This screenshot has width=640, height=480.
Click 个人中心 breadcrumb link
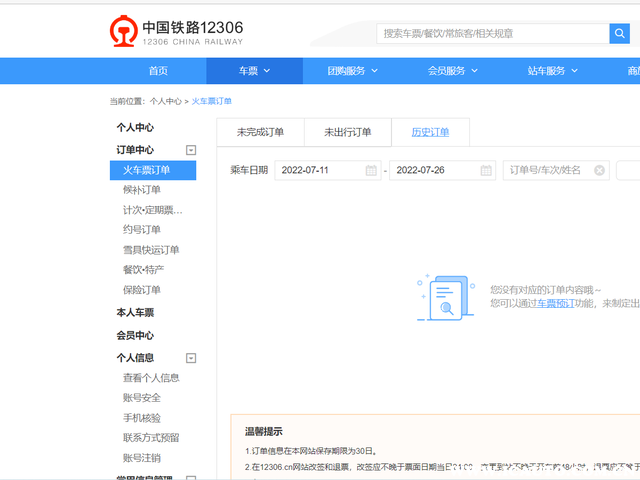pyautogui.click(x=165, y=101)
